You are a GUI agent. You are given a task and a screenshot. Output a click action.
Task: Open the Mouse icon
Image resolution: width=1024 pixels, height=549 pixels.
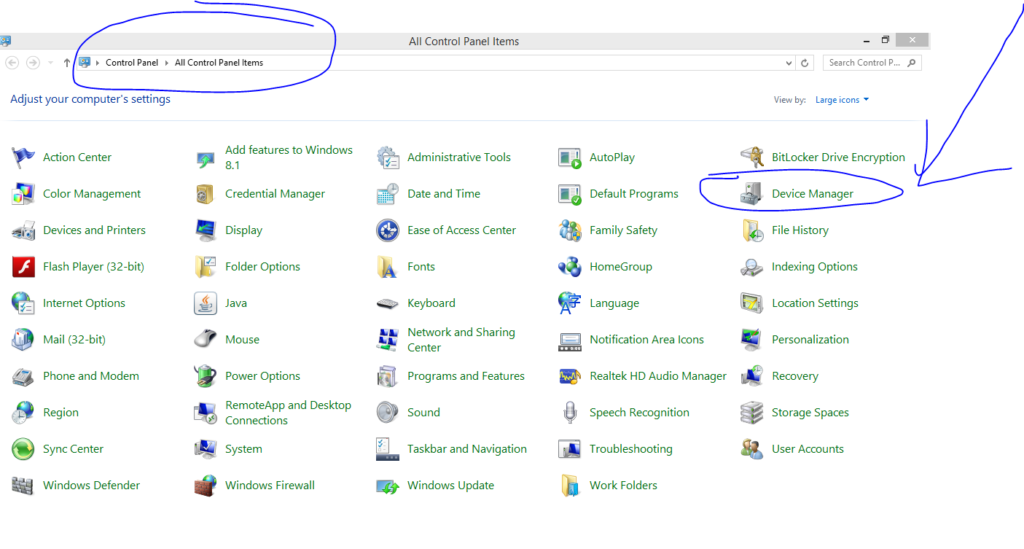tap(205, 339)
